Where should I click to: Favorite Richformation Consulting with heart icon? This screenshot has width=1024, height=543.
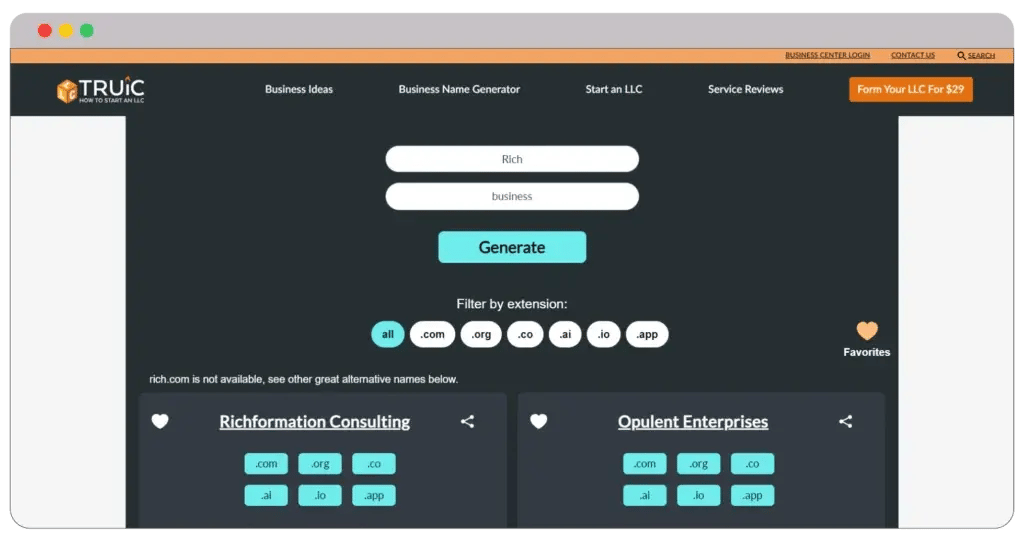160,422
